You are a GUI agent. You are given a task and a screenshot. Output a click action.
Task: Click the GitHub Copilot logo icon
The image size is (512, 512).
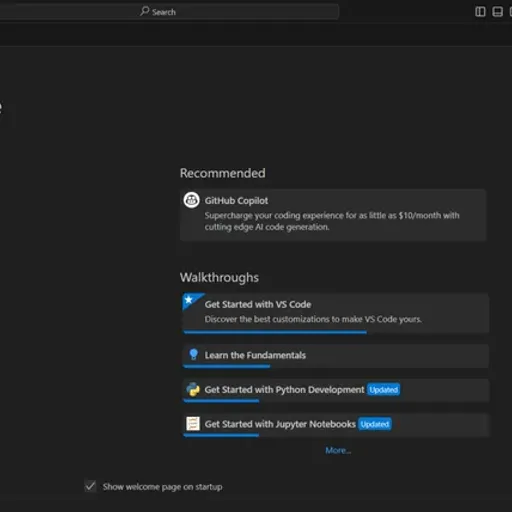191,200
